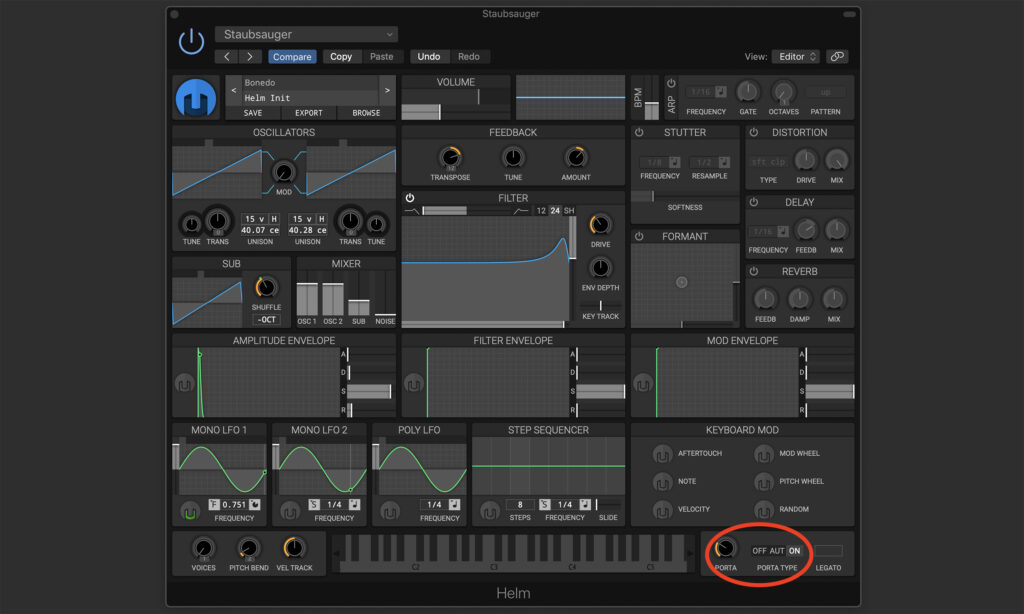Select the Mod Wheel modulation source icon

tap(763, 453)
